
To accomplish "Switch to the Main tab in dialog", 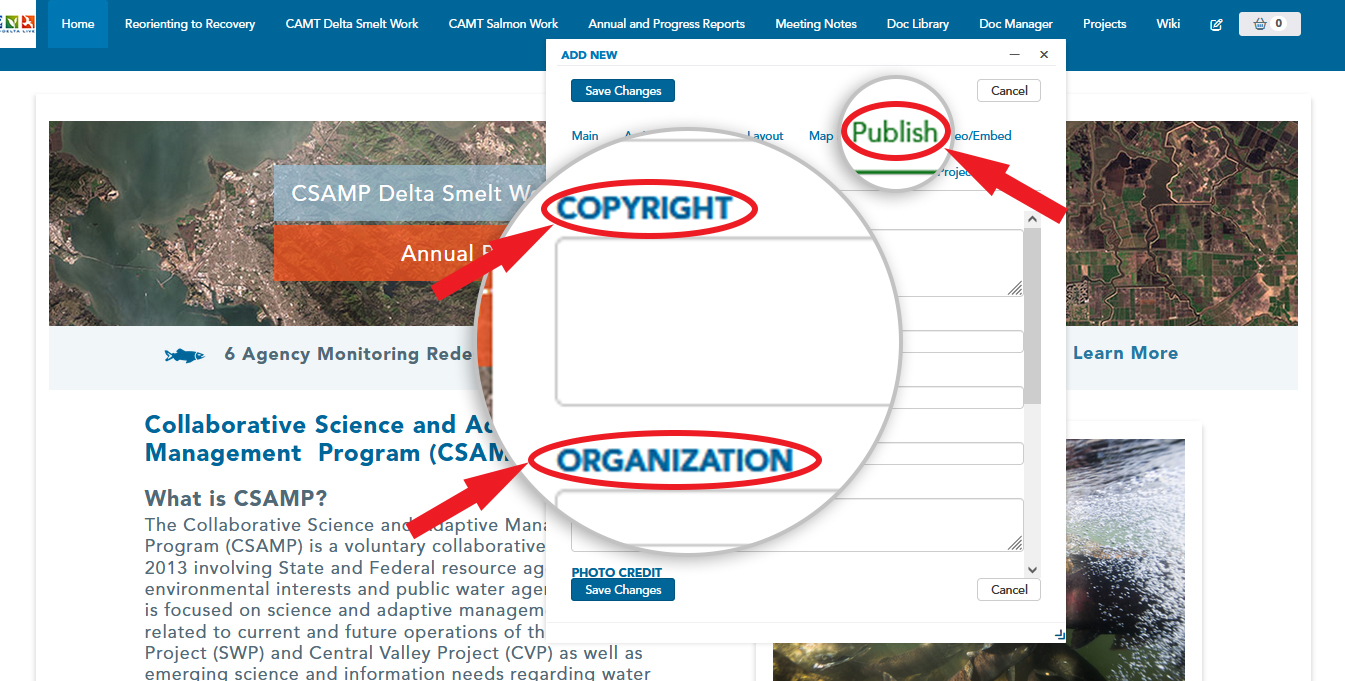I will click(x=585, y=136).
